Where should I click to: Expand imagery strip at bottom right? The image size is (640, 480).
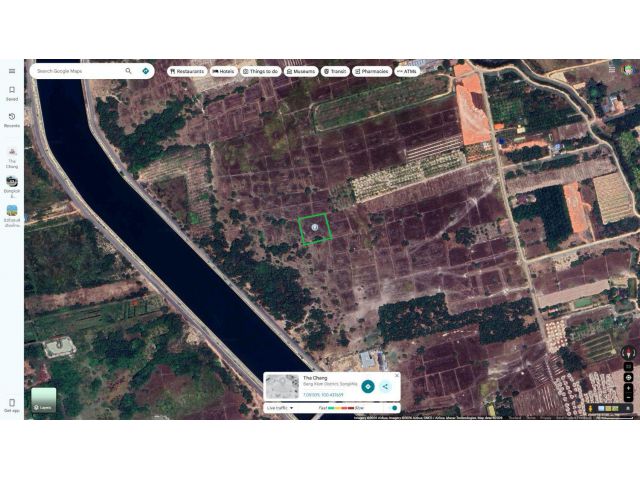tap(628, 408)
